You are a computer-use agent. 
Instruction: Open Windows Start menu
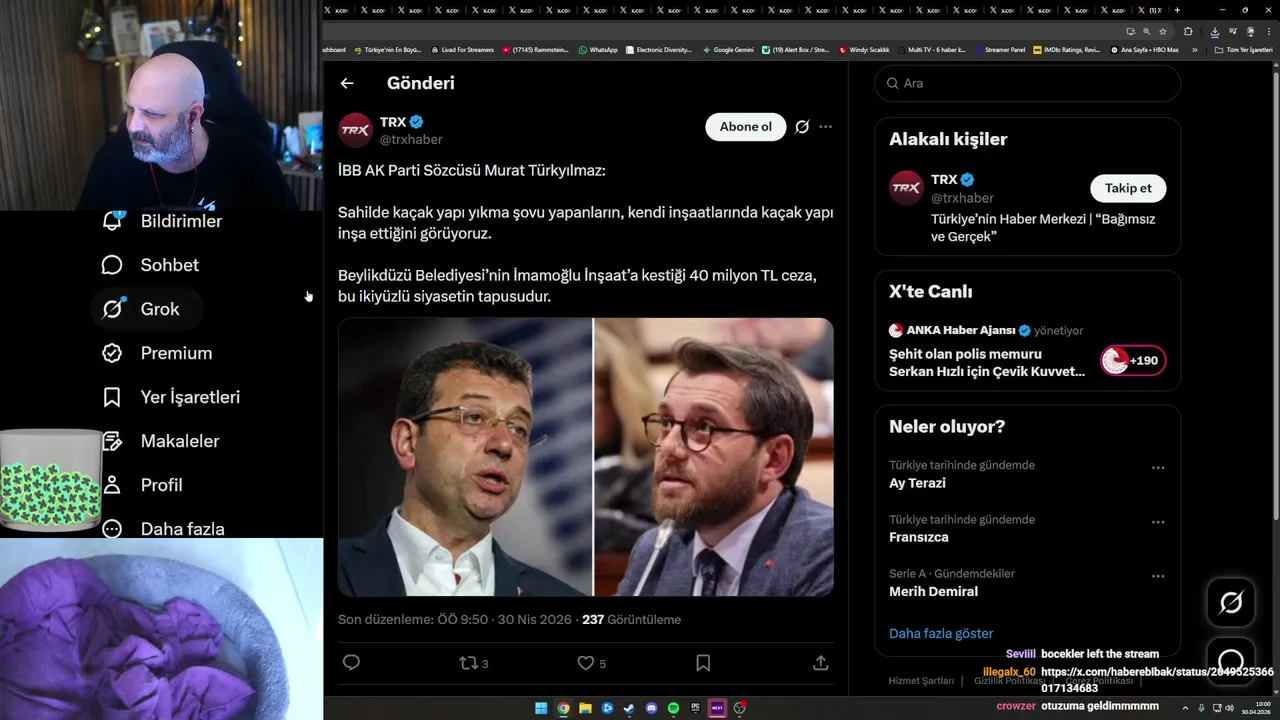click(x=541, y=708)
